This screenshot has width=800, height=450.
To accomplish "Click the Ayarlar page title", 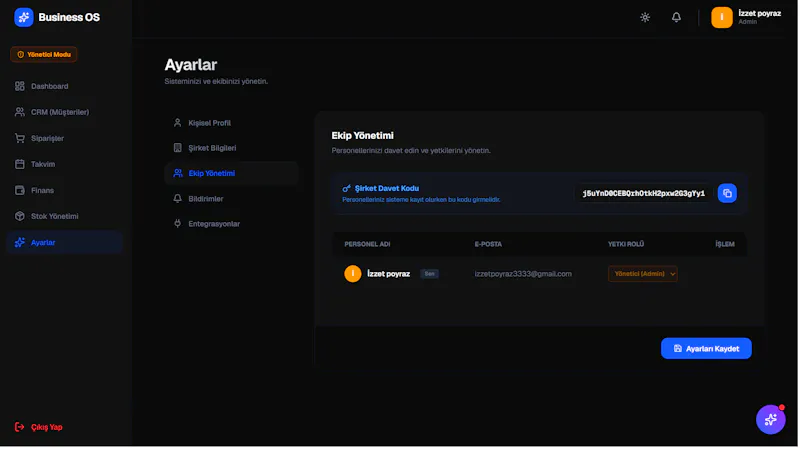I will (x=191, y=65).
